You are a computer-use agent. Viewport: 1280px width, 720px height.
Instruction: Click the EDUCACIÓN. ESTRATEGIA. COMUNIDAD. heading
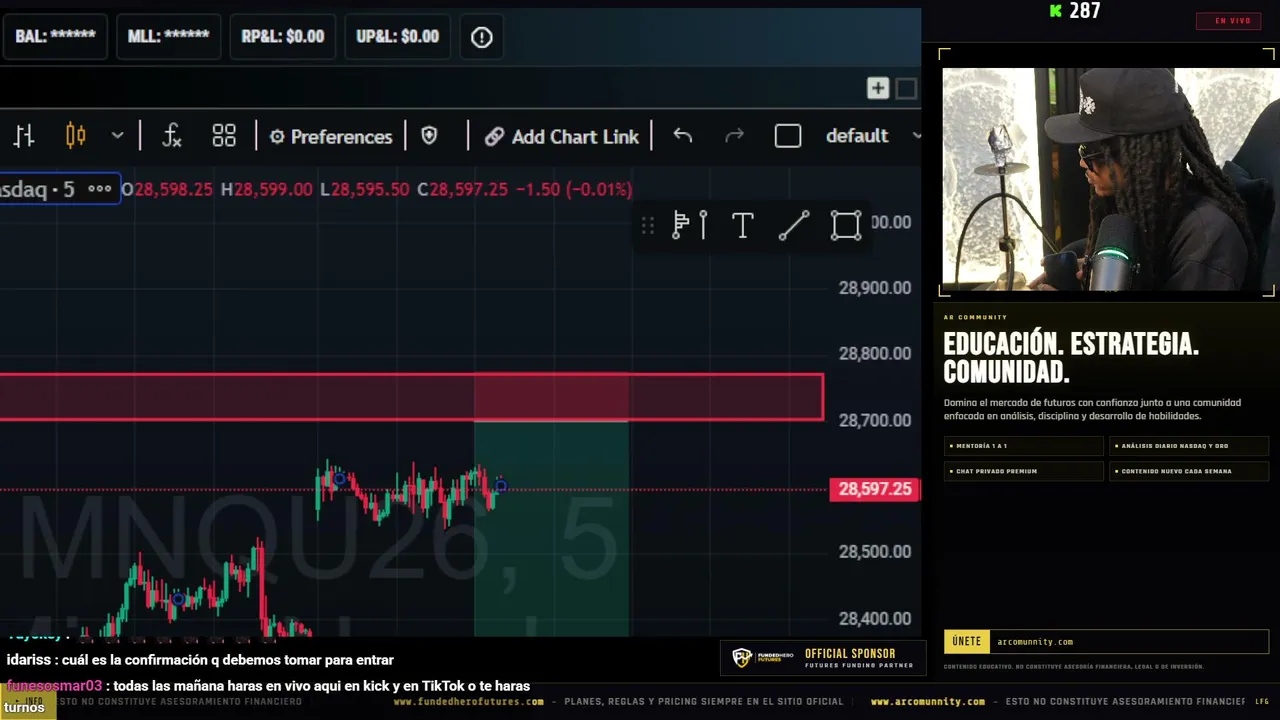(1071, 358)
